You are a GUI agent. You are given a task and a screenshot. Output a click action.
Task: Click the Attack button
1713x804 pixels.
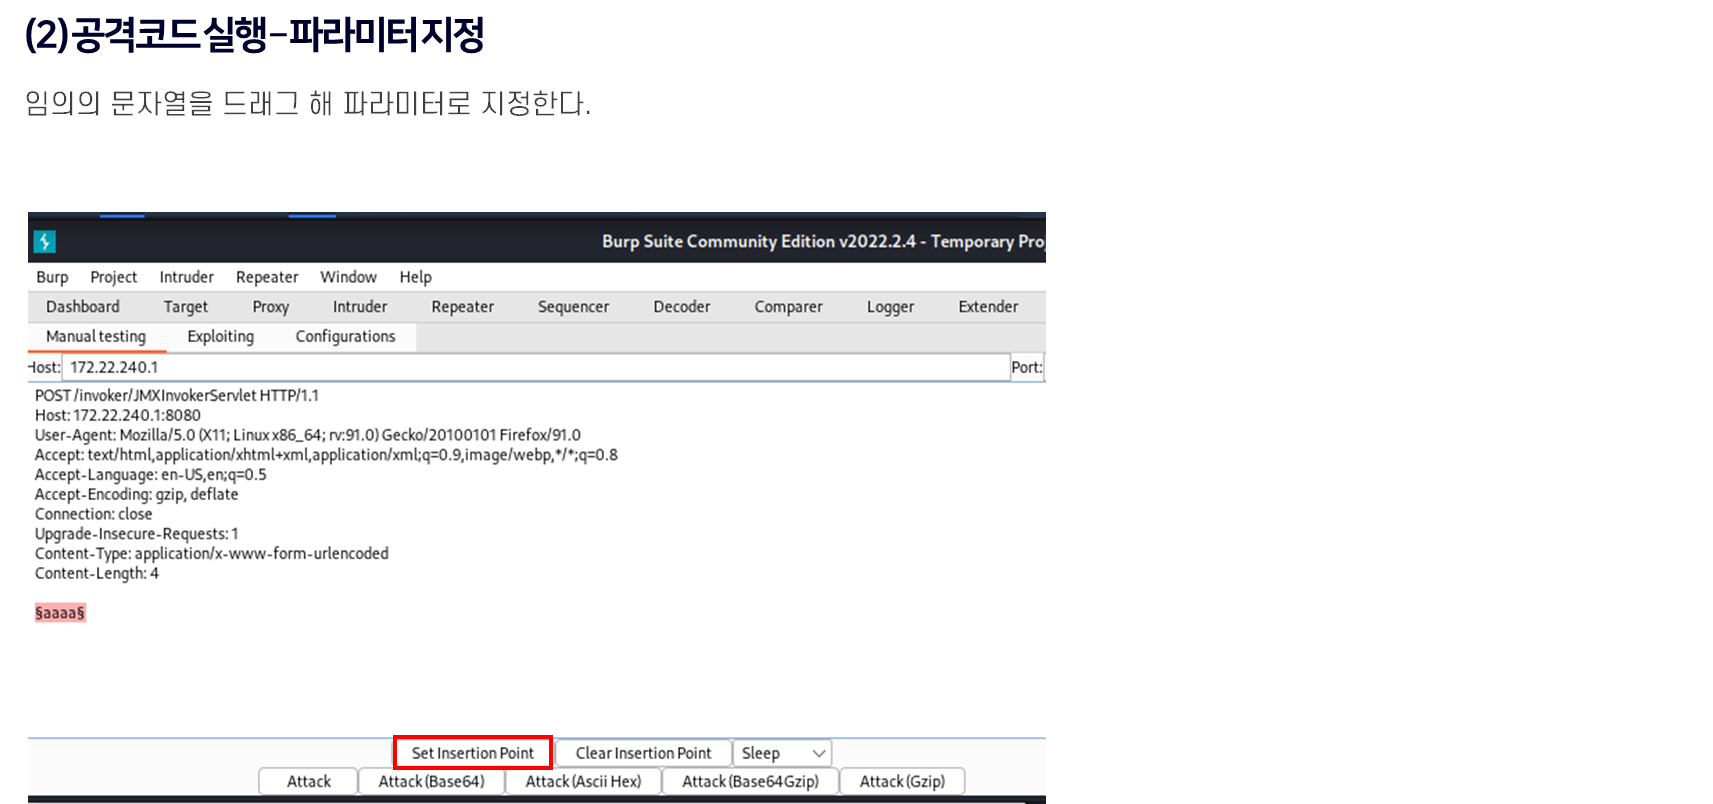308,781
